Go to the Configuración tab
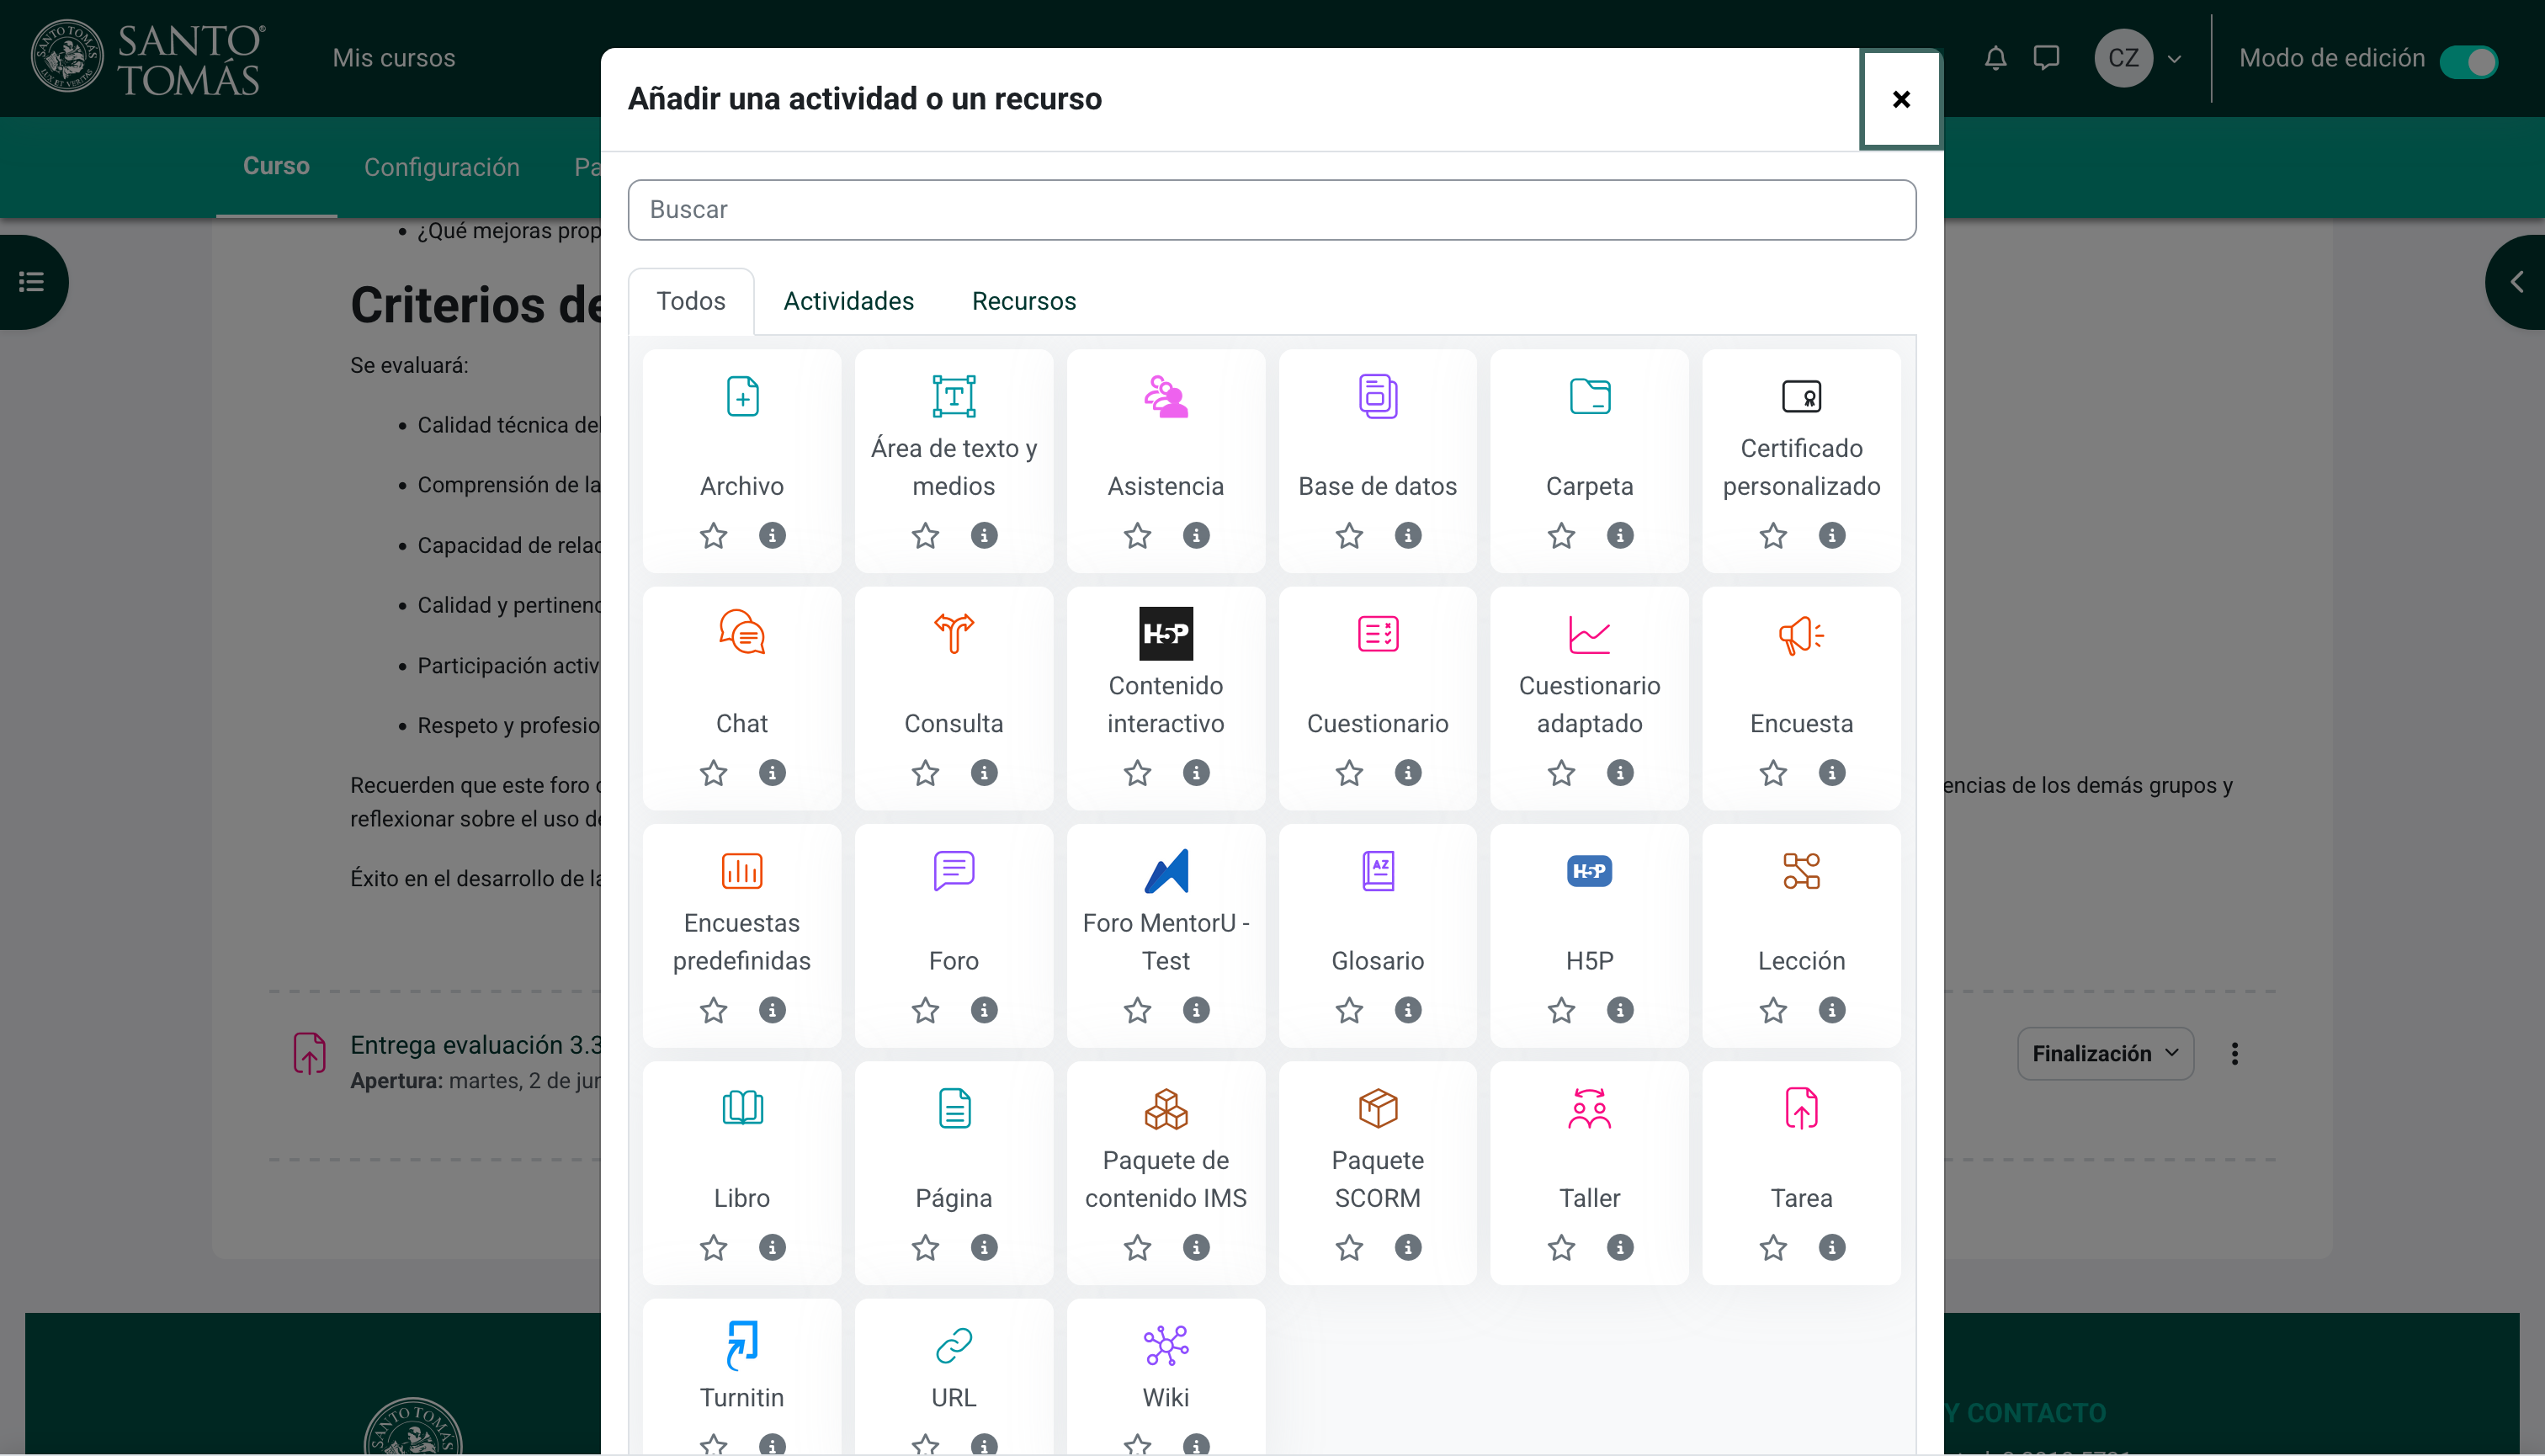This screenshot has height=1456, width=2545. pyautogui.click(x=441, y=167)
